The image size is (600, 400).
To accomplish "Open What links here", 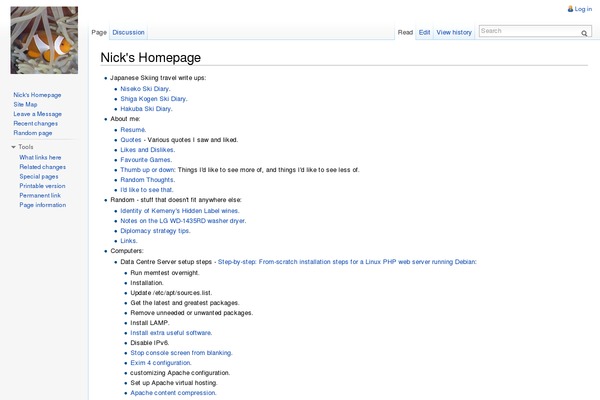I will 40,157.
